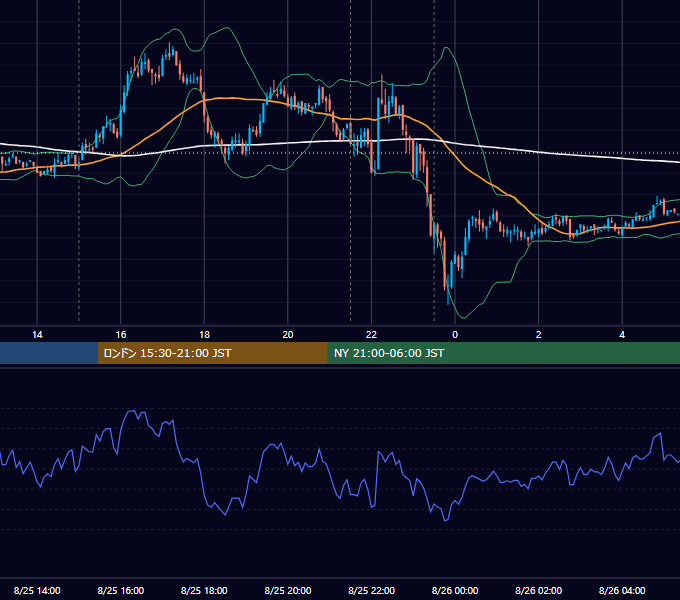Click the 20 hour axis label
680x600 pixels.
click(x=288, y=335)
